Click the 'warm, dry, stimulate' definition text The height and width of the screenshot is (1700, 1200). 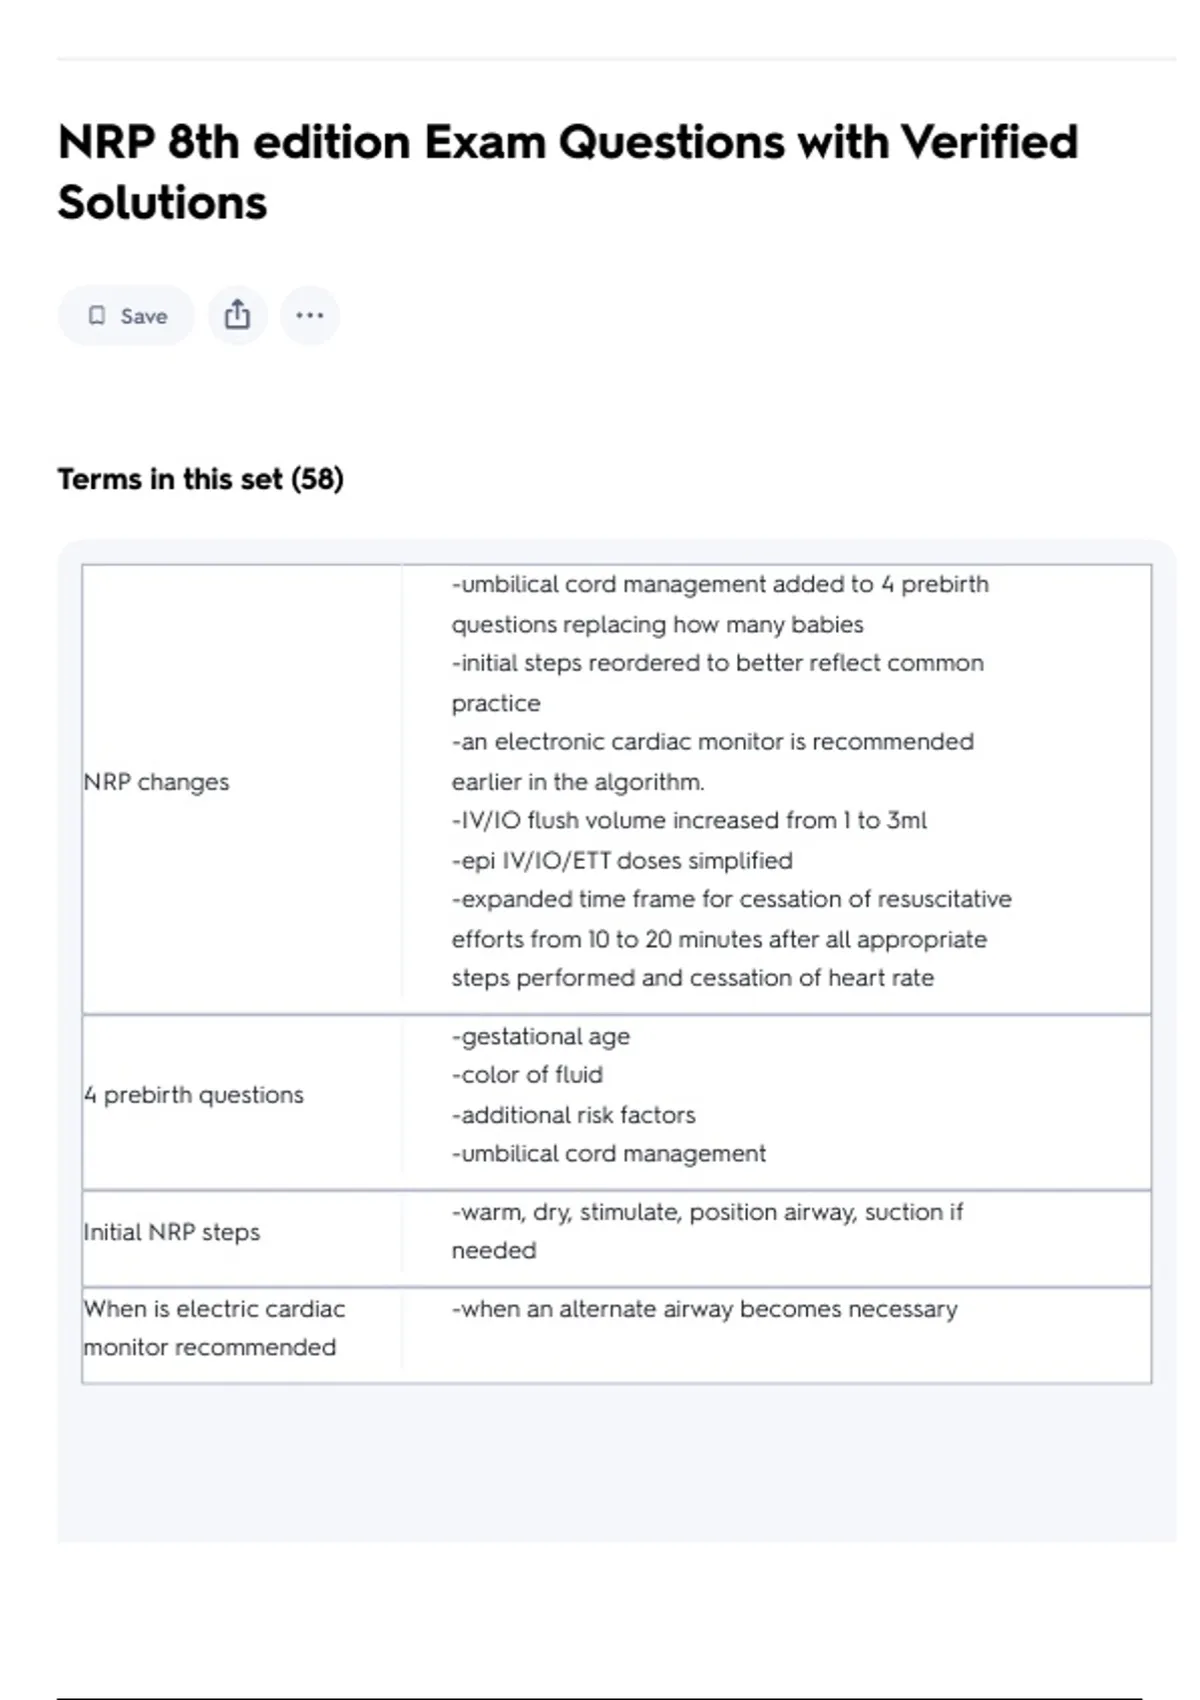pos(707,1213)
